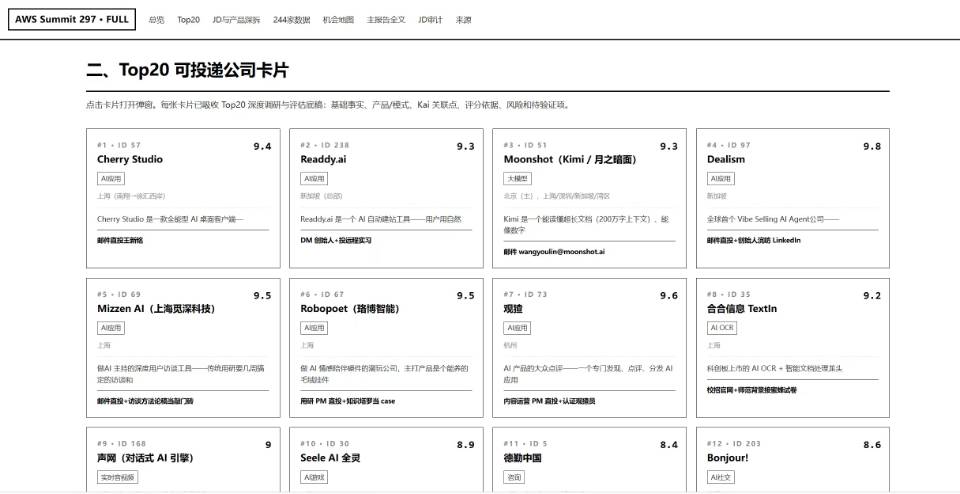
Task: Click the '#5 • ID 69' label
Action: (119, 294)
